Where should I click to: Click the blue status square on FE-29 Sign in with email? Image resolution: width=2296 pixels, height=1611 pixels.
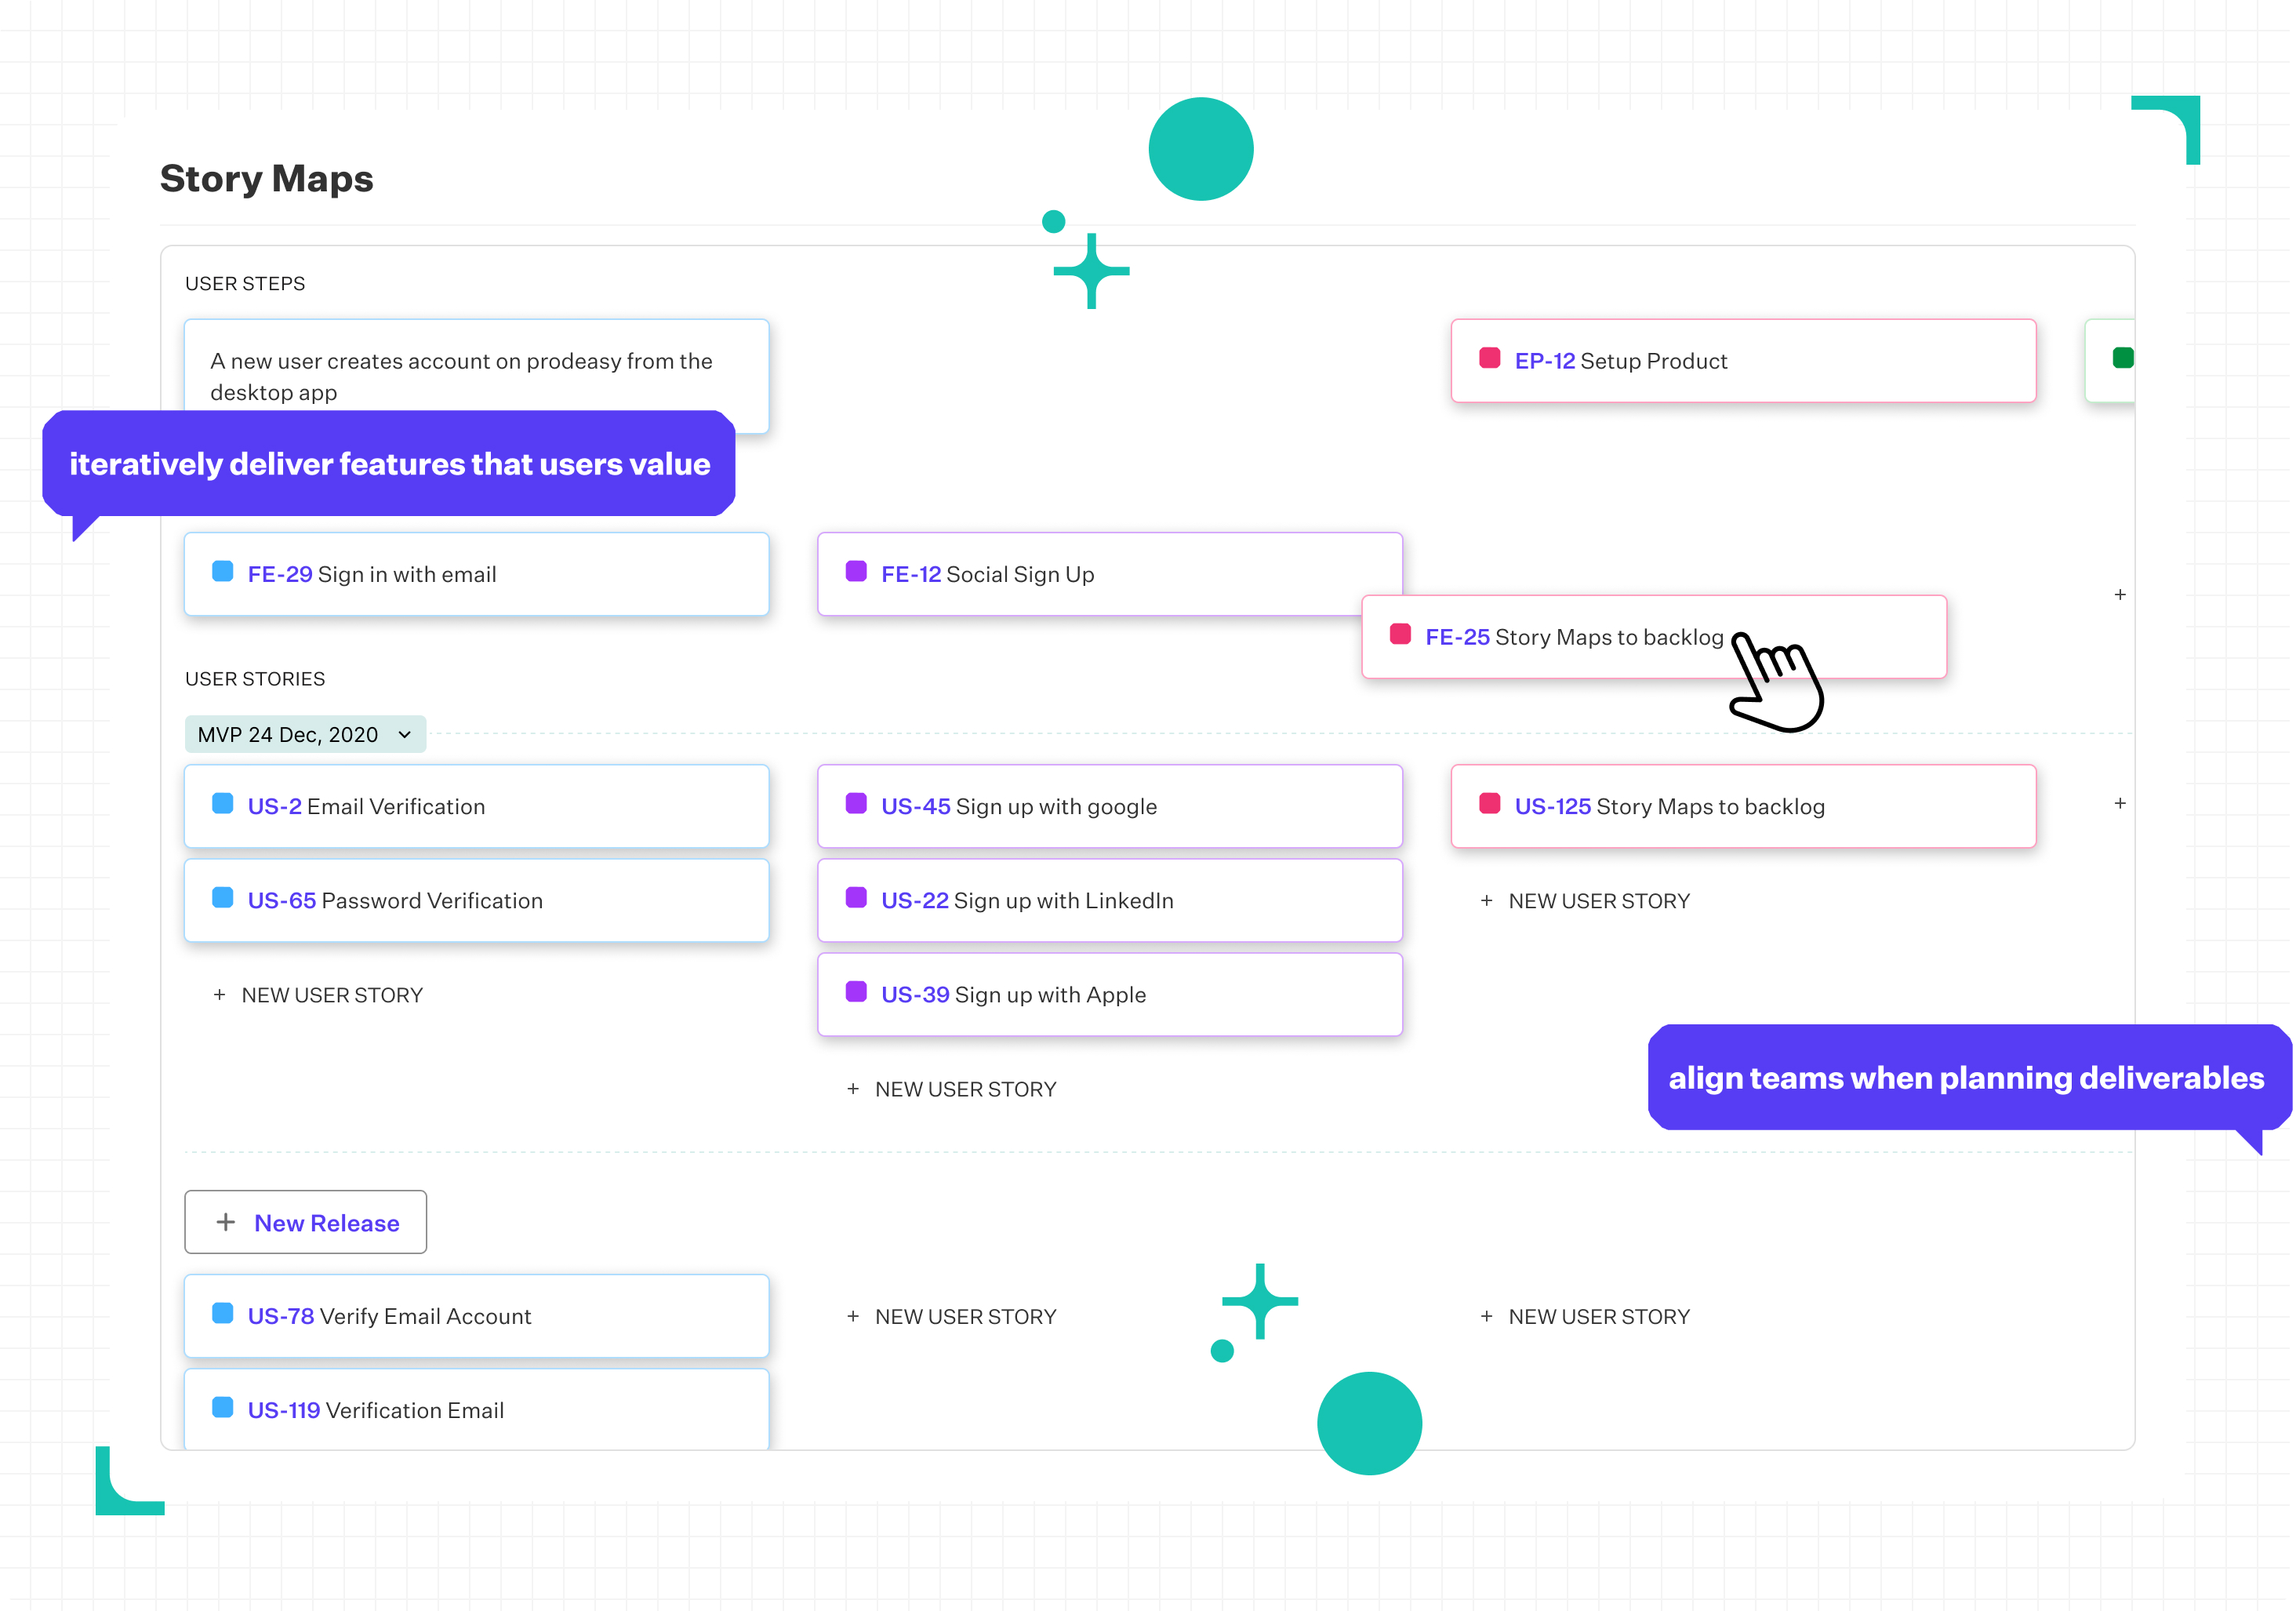click(222, 572)
